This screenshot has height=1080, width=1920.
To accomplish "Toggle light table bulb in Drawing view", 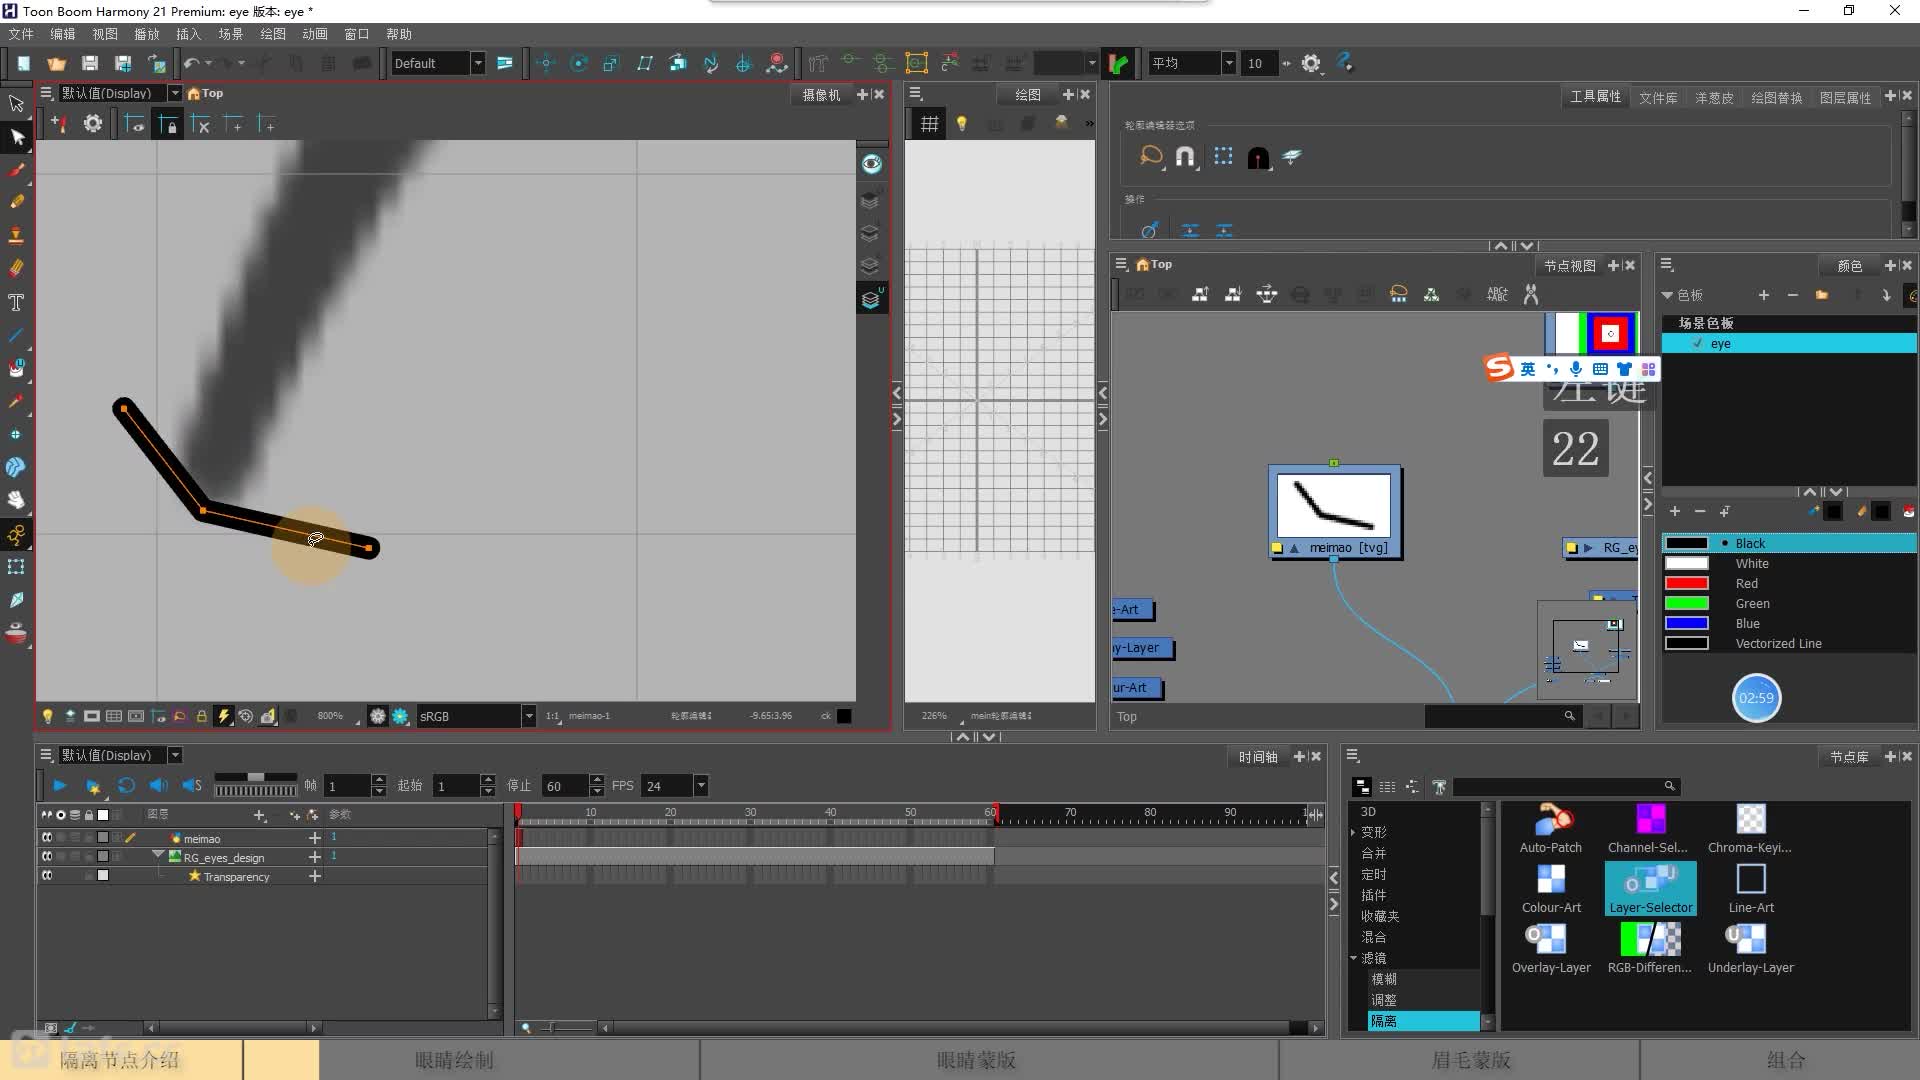I will point(962,124).
